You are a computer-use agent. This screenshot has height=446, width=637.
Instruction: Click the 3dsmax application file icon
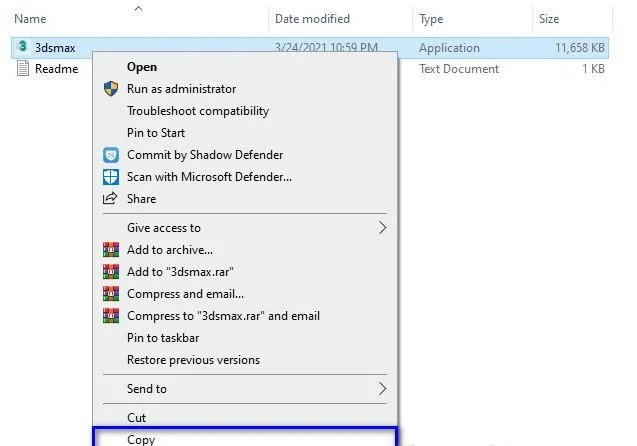[23, 47]
